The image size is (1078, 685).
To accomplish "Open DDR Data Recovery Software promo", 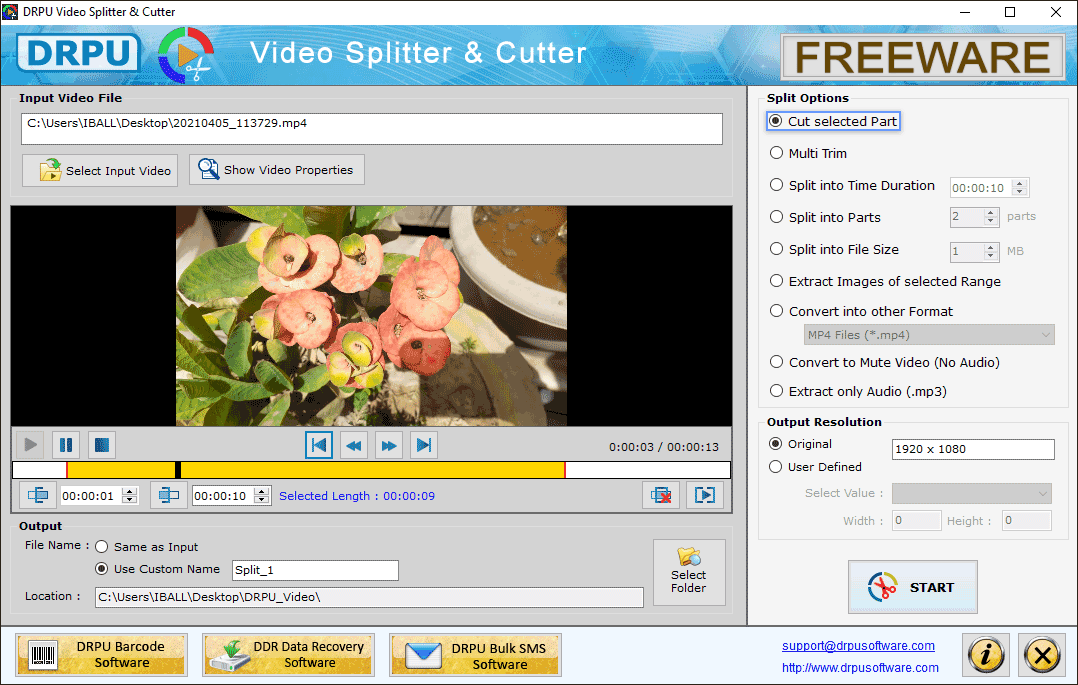I will [x=289, y=655].
